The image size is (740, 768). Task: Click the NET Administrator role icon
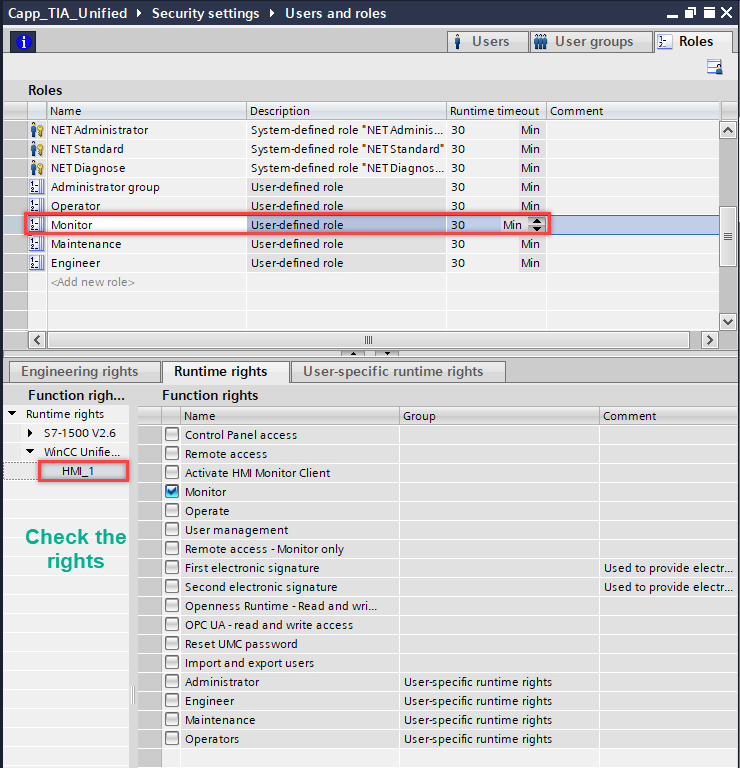36,130
